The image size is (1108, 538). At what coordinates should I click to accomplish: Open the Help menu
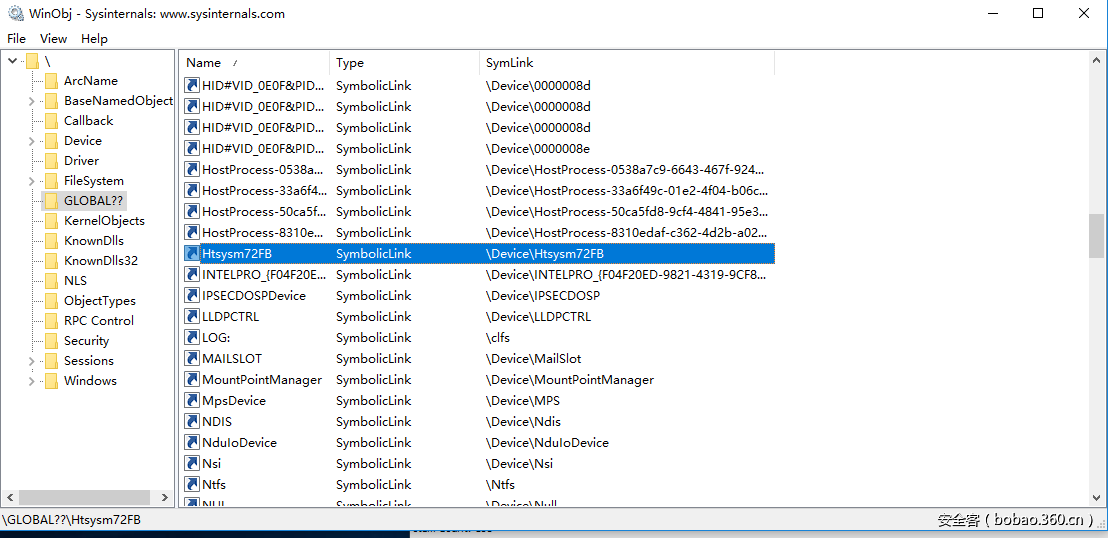[x=94, y=39]
